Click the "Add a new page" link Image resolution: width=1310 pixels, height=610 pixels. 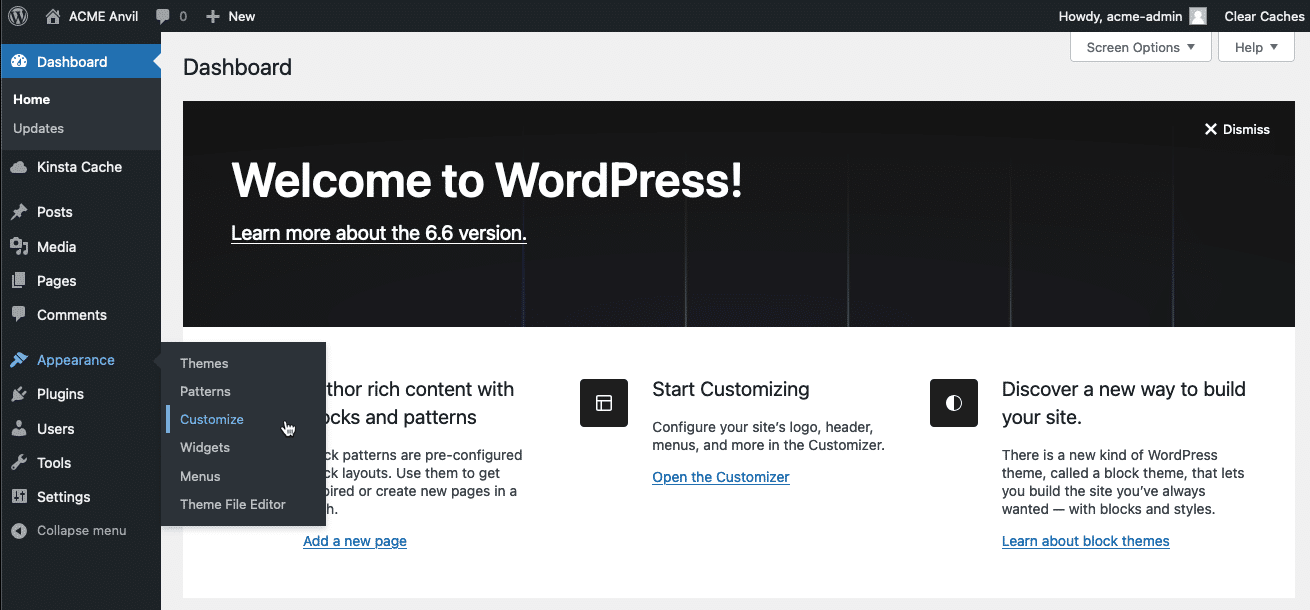[354, 541]
